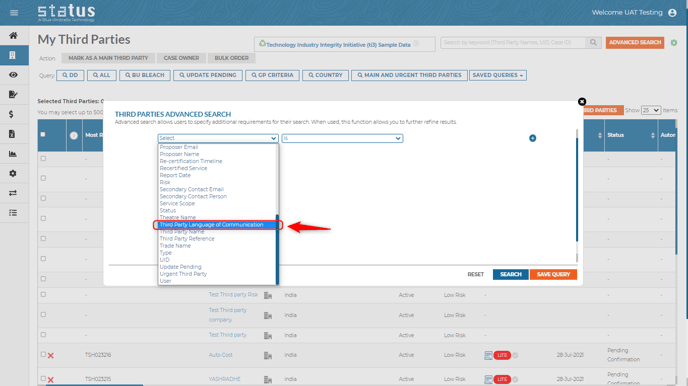Viewport: 688px width, 386px height.
Task: Expand the Saved Queries dropdown
Action: pos(498,75)
